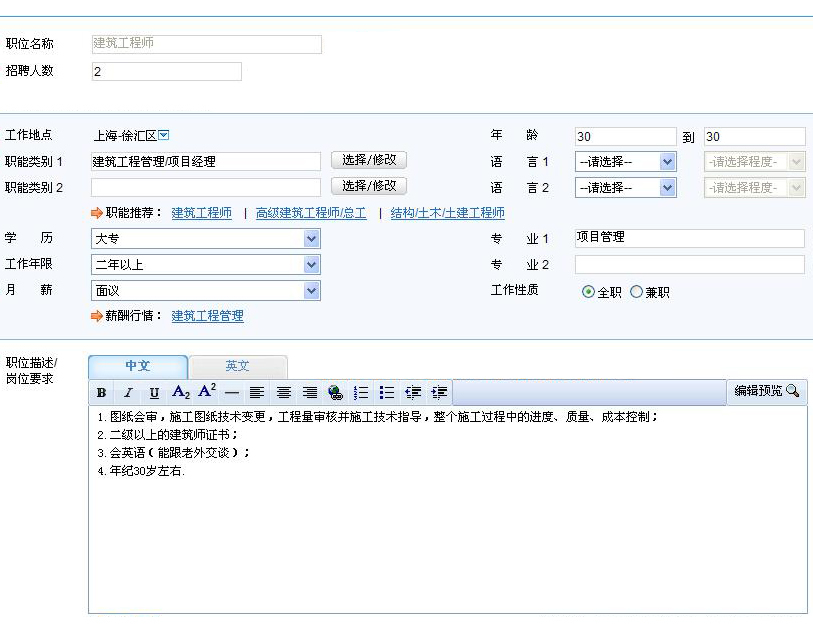Toggle bold formatting in the editor
This screenshot has height=629, width=813.
pyautogui.click(x=102, y=393)
